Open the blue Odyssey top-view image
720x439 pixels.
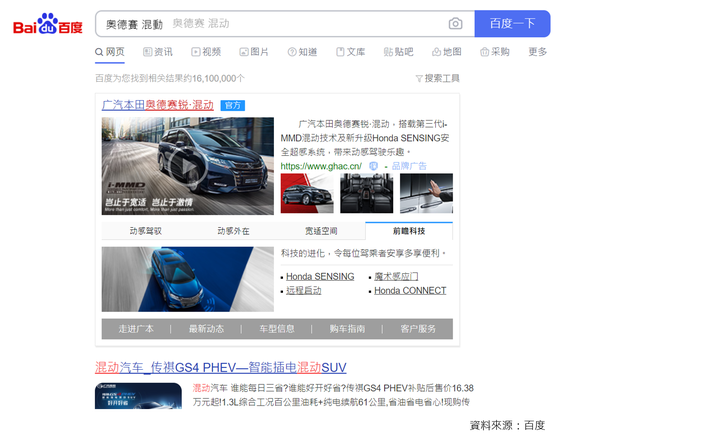[x=187, y=279]
